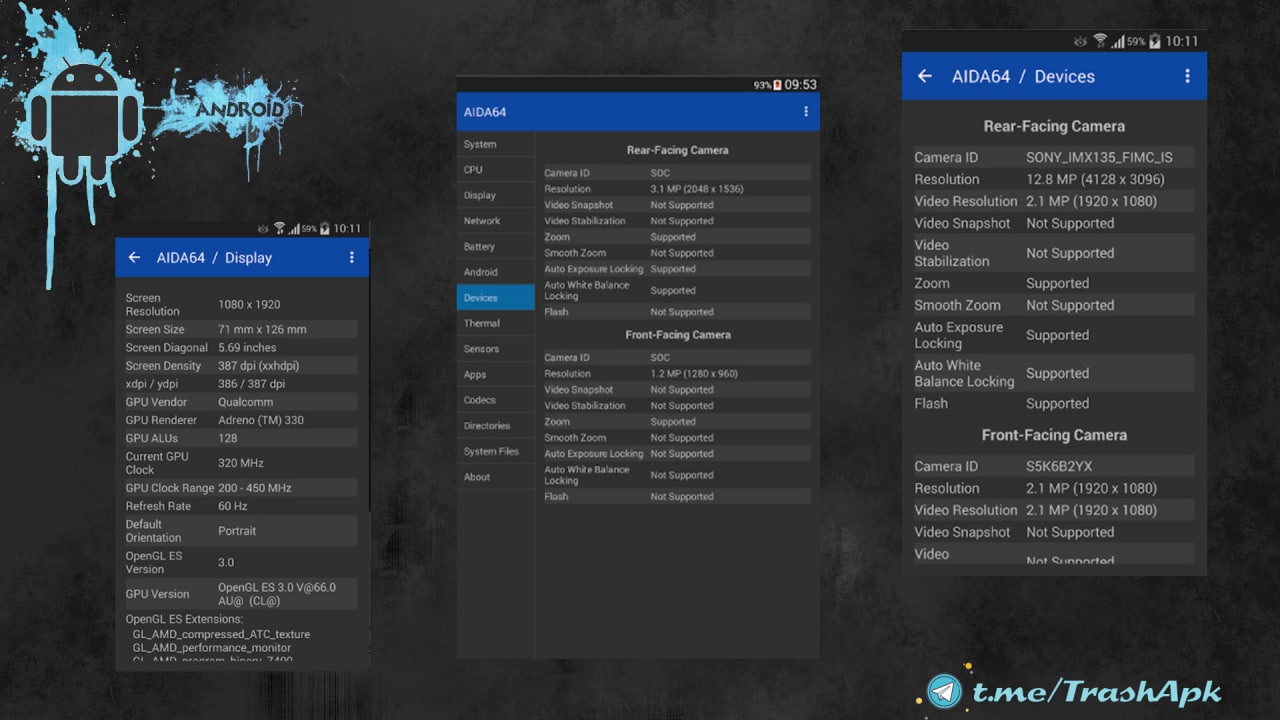Tap the battery icon in the Devices status bar
The height and width of the screenshot is (720, 1280).
1155,41
